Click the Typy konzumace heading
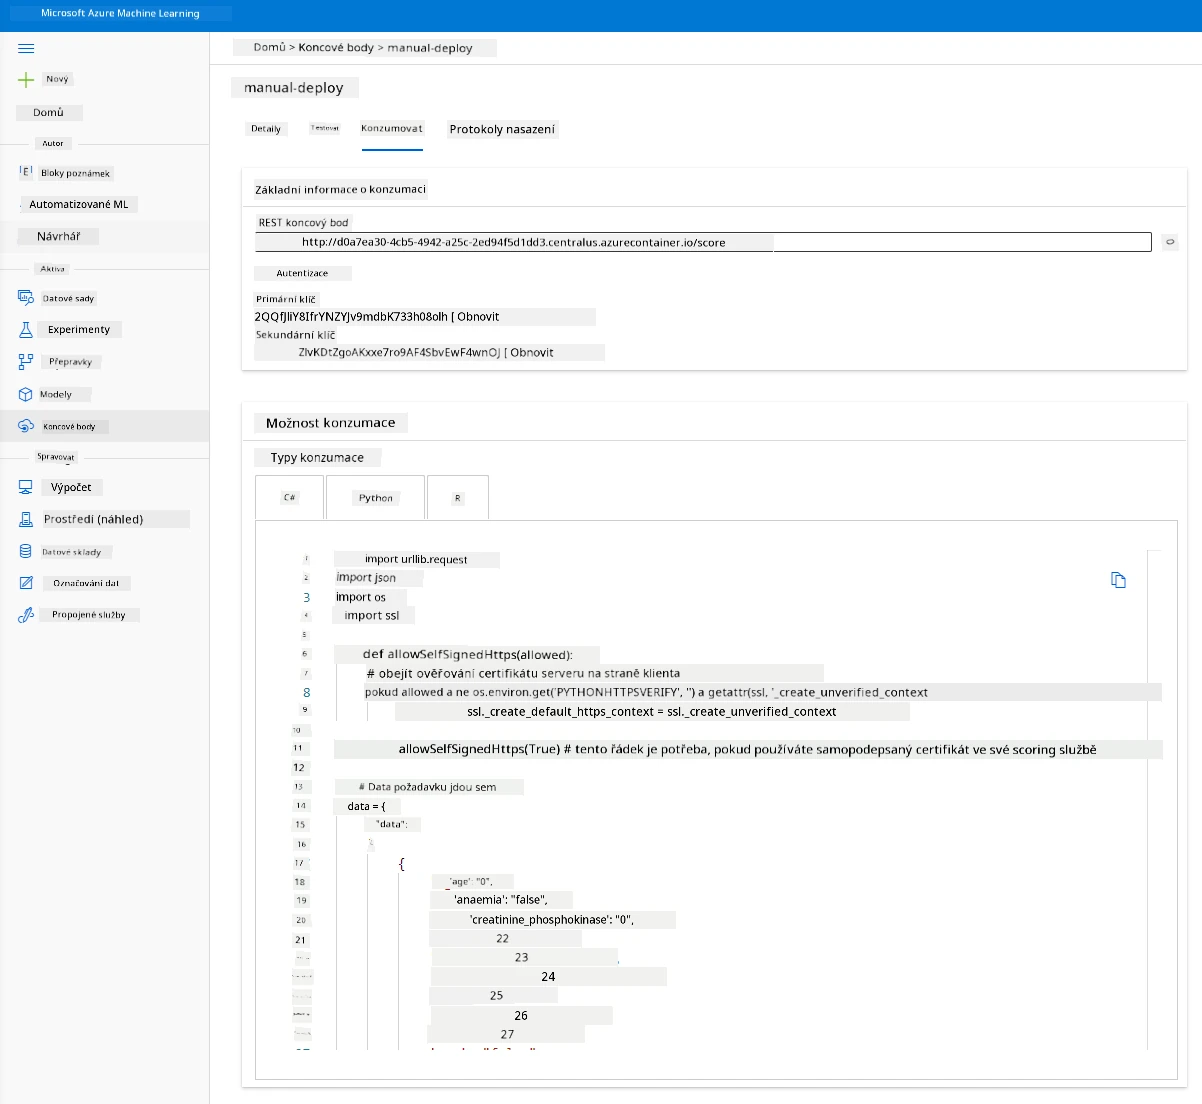 317,457
